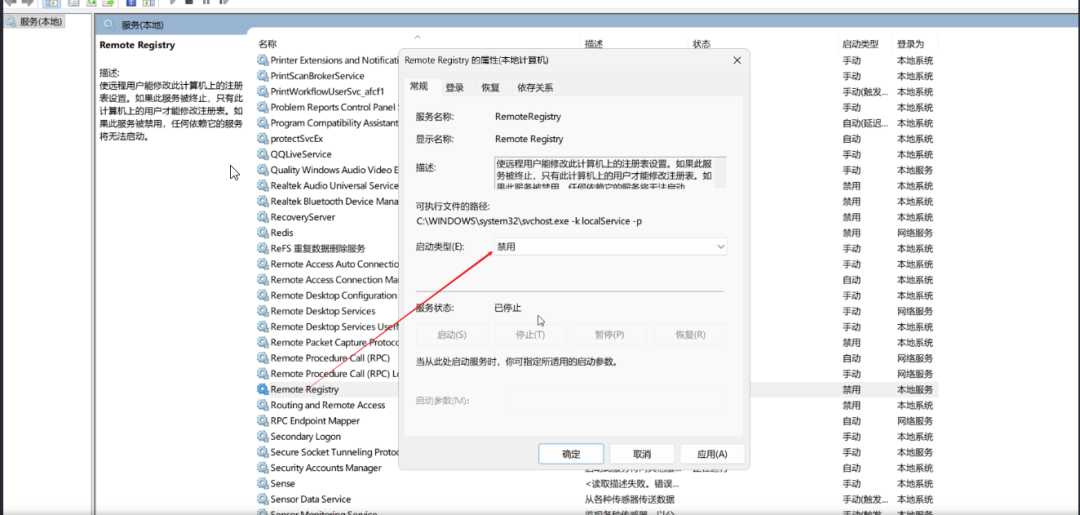The image size is (1080, 515).
Task: Open the 启动类型 dropdown showing 禁用
Action: click(610, 246)
